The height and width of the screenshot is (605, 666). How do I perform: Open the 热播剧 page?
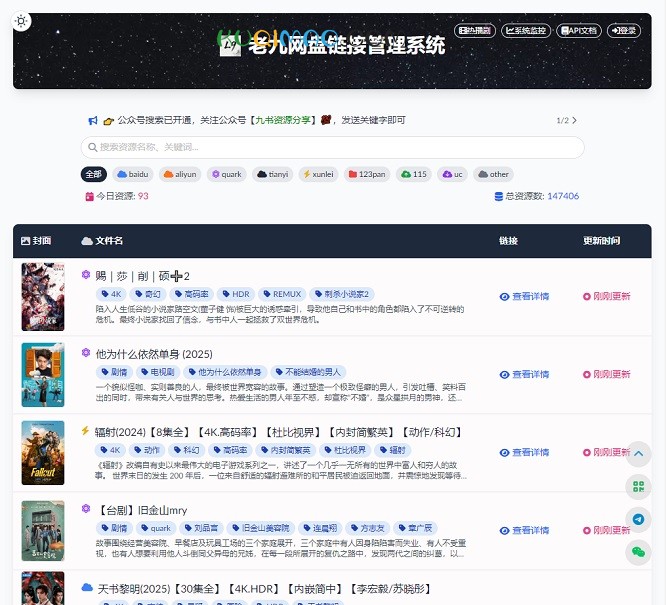tap(474, 31)
